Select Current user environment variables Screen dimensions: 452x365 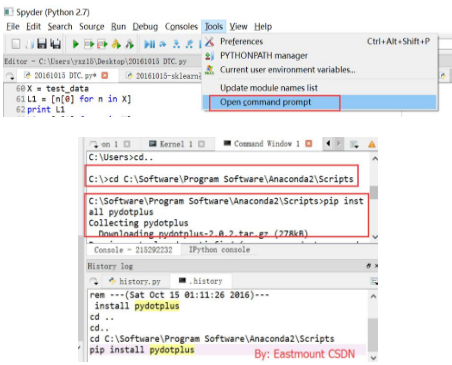click(319, 70)
